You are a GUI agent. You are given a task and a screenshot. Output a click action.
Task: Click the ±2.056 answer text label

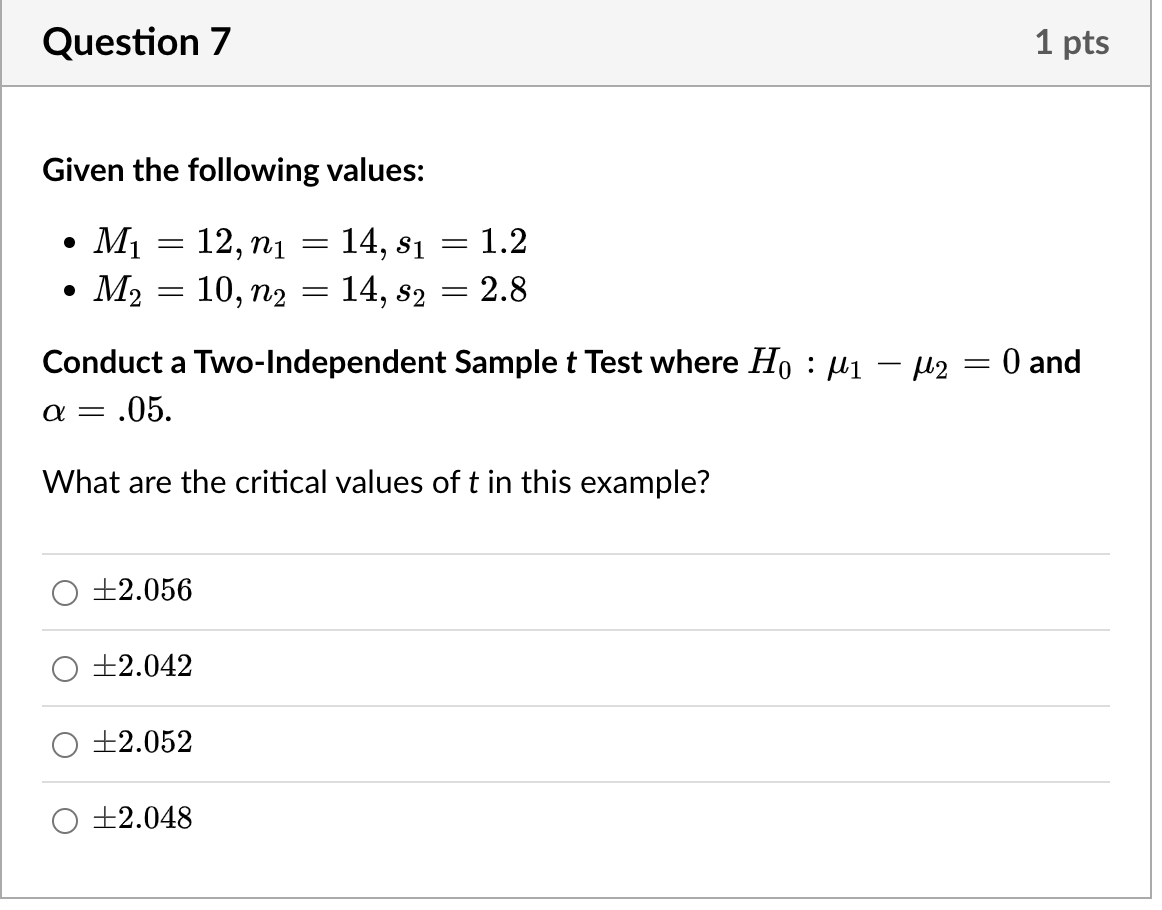pyautogui.click(x=140, y=590)
